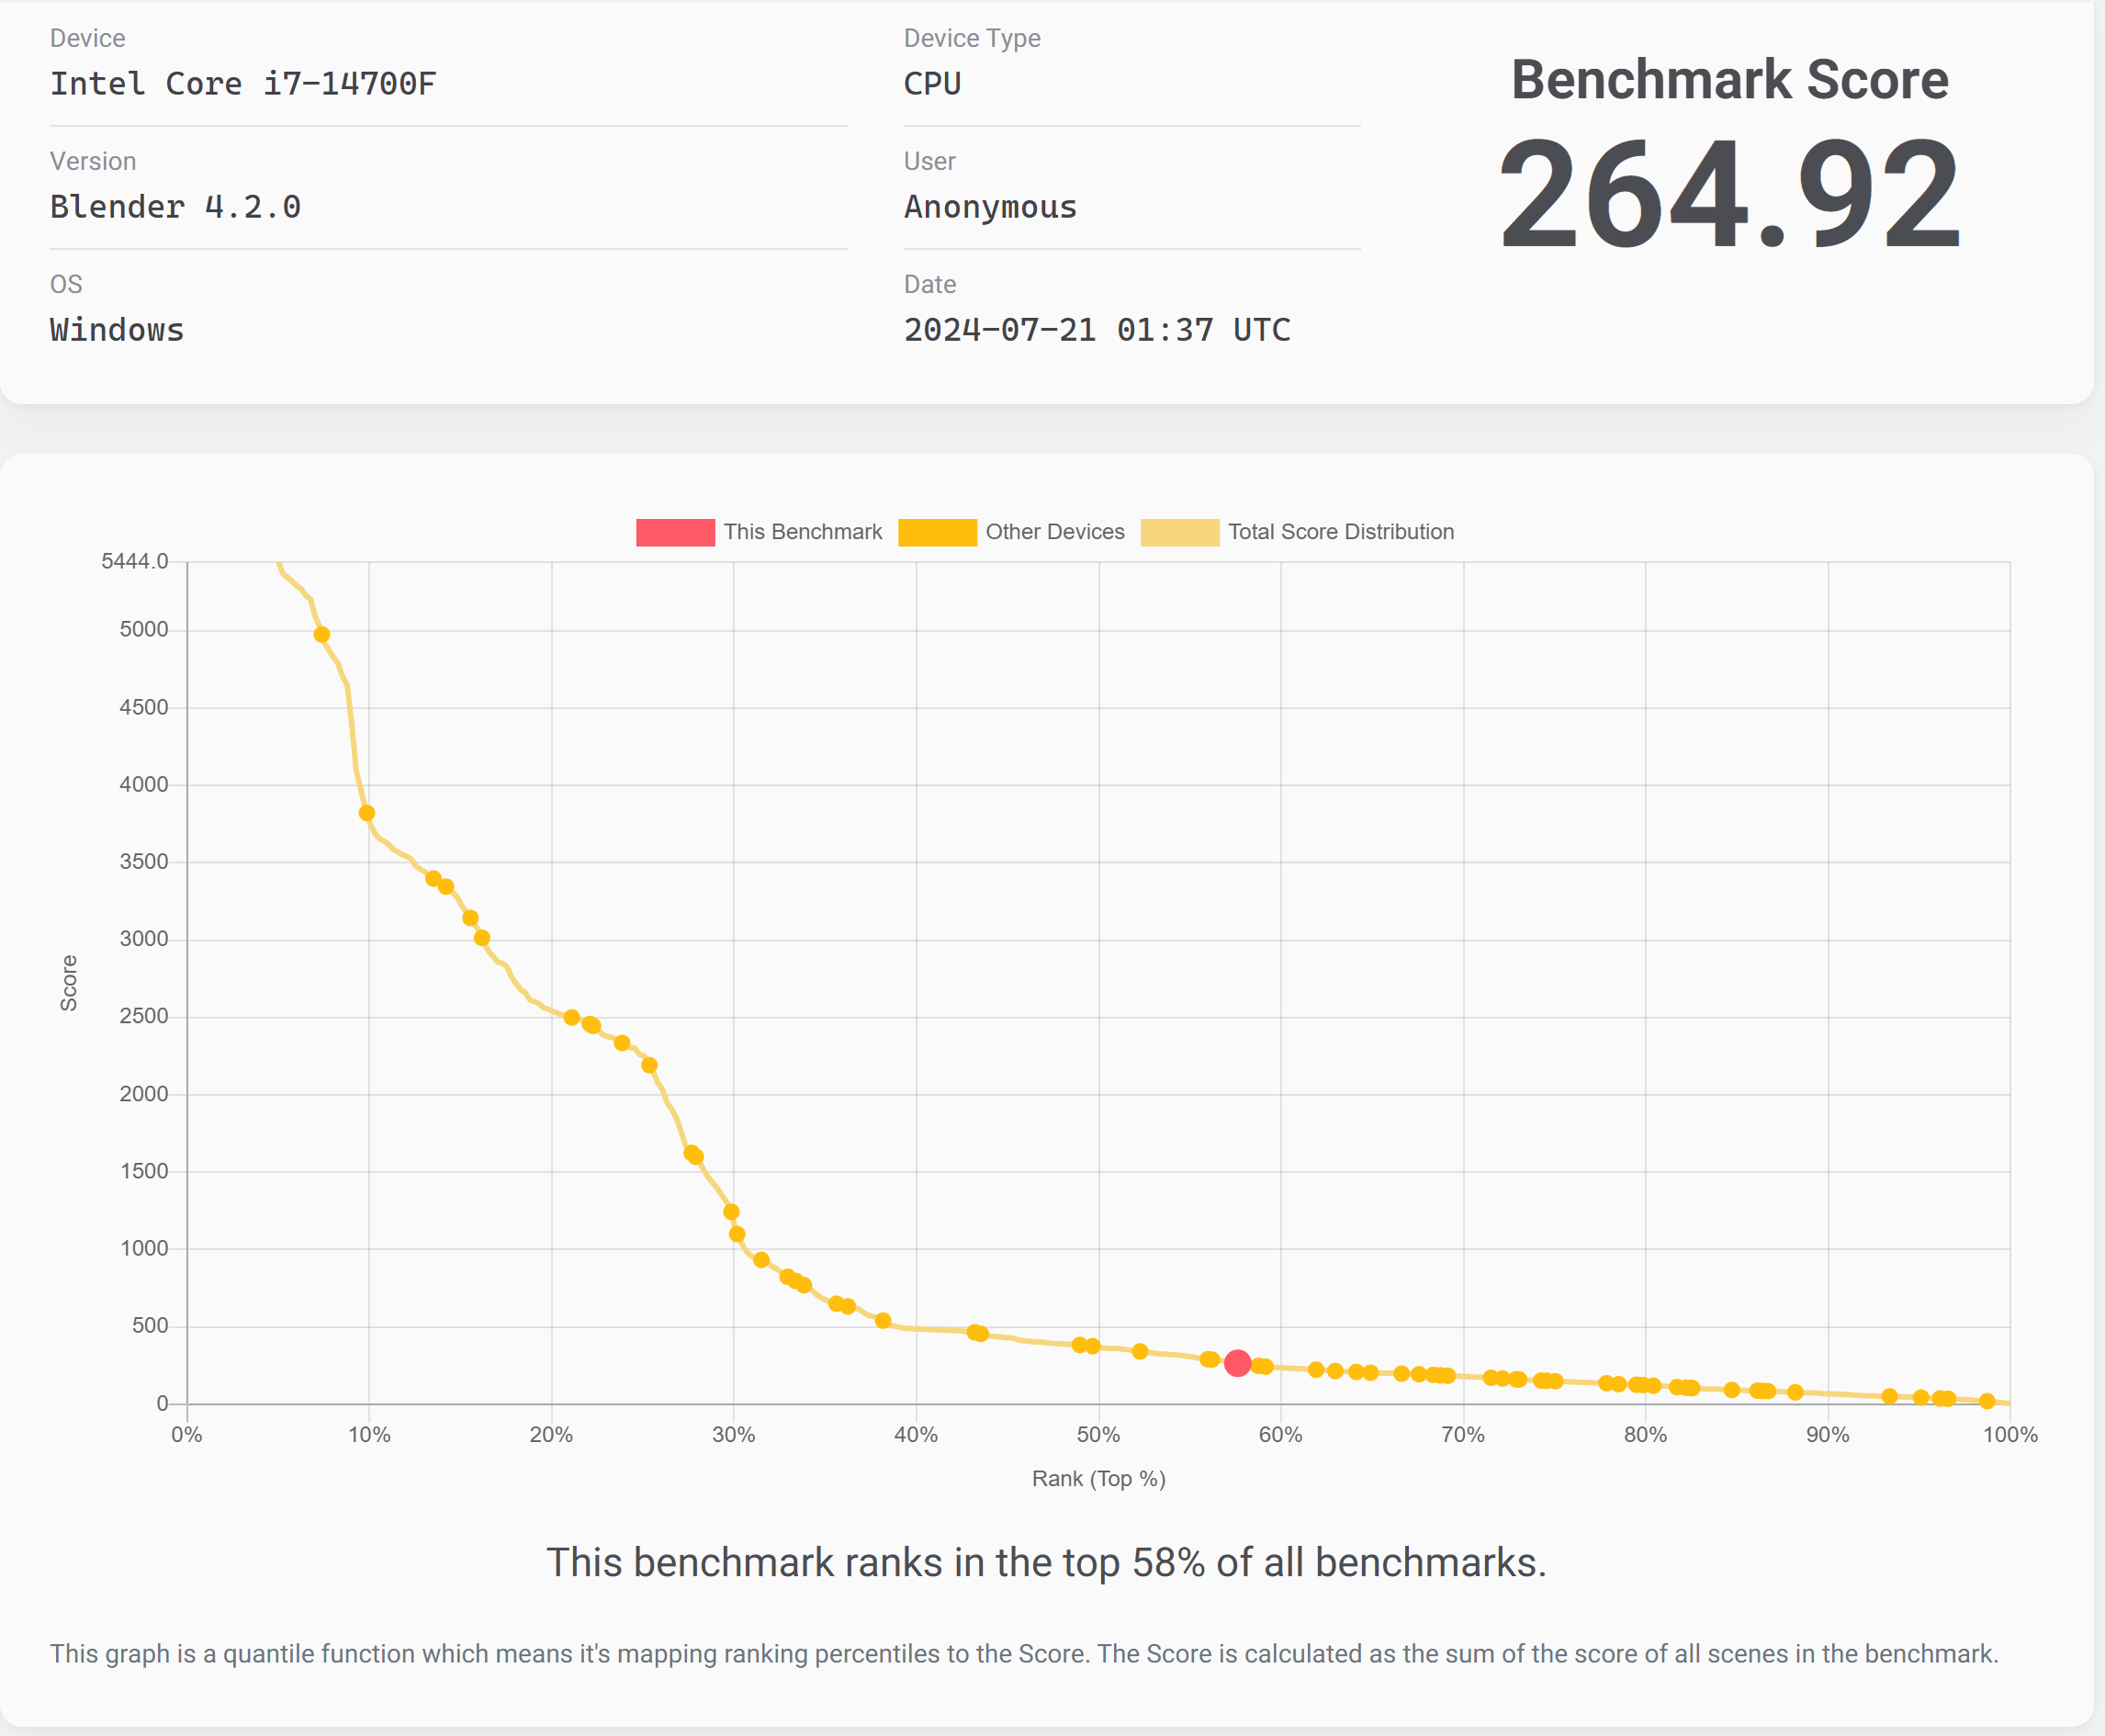
Task: Click the 264.92 benchmark score number
Action: click(1729, 195)
